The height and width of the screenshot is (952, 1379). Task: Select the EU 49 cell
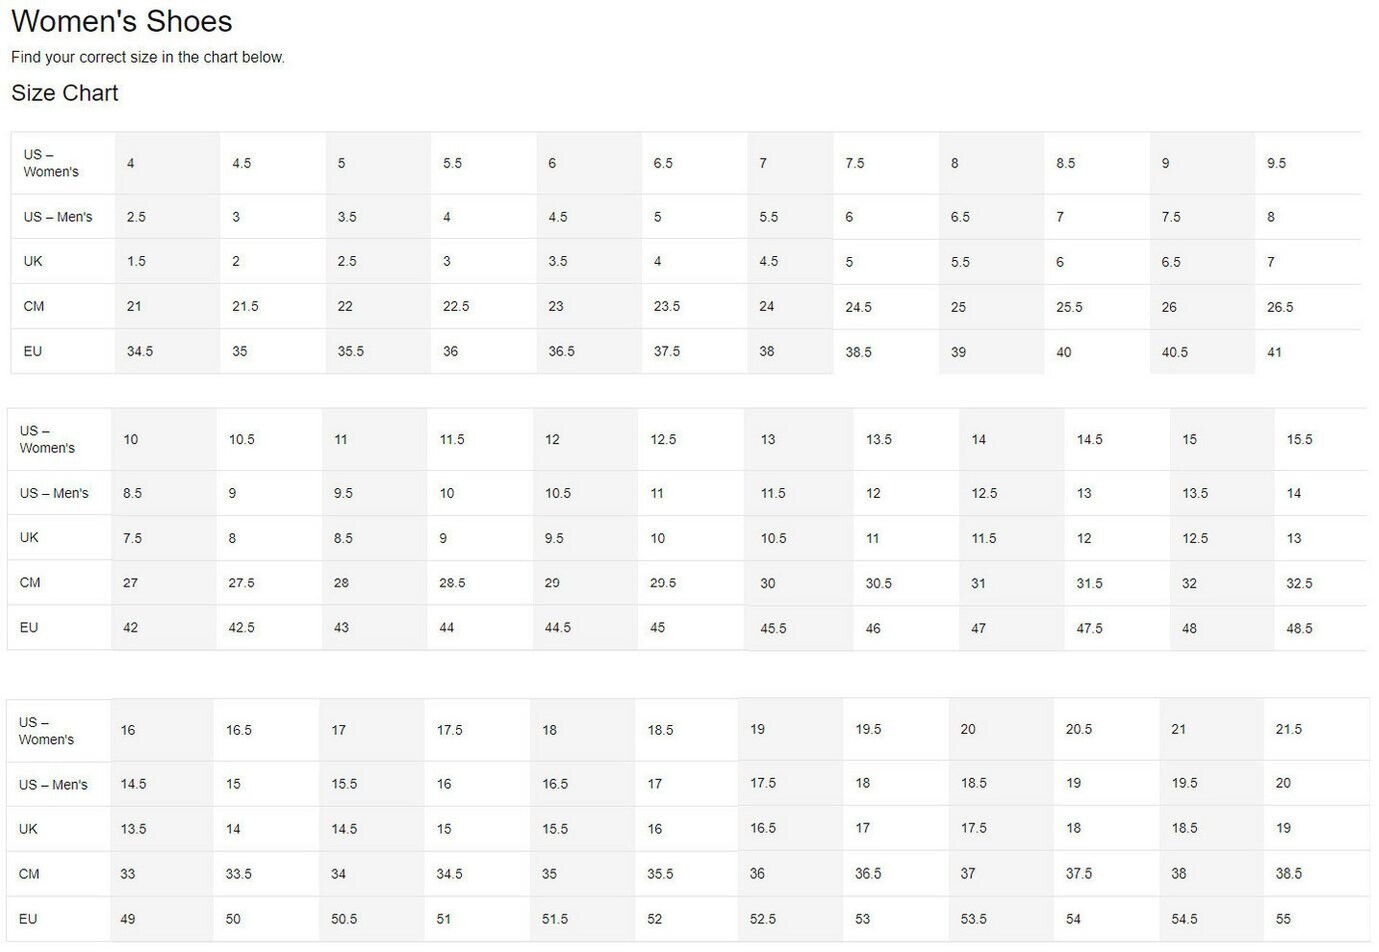[128, 918]
